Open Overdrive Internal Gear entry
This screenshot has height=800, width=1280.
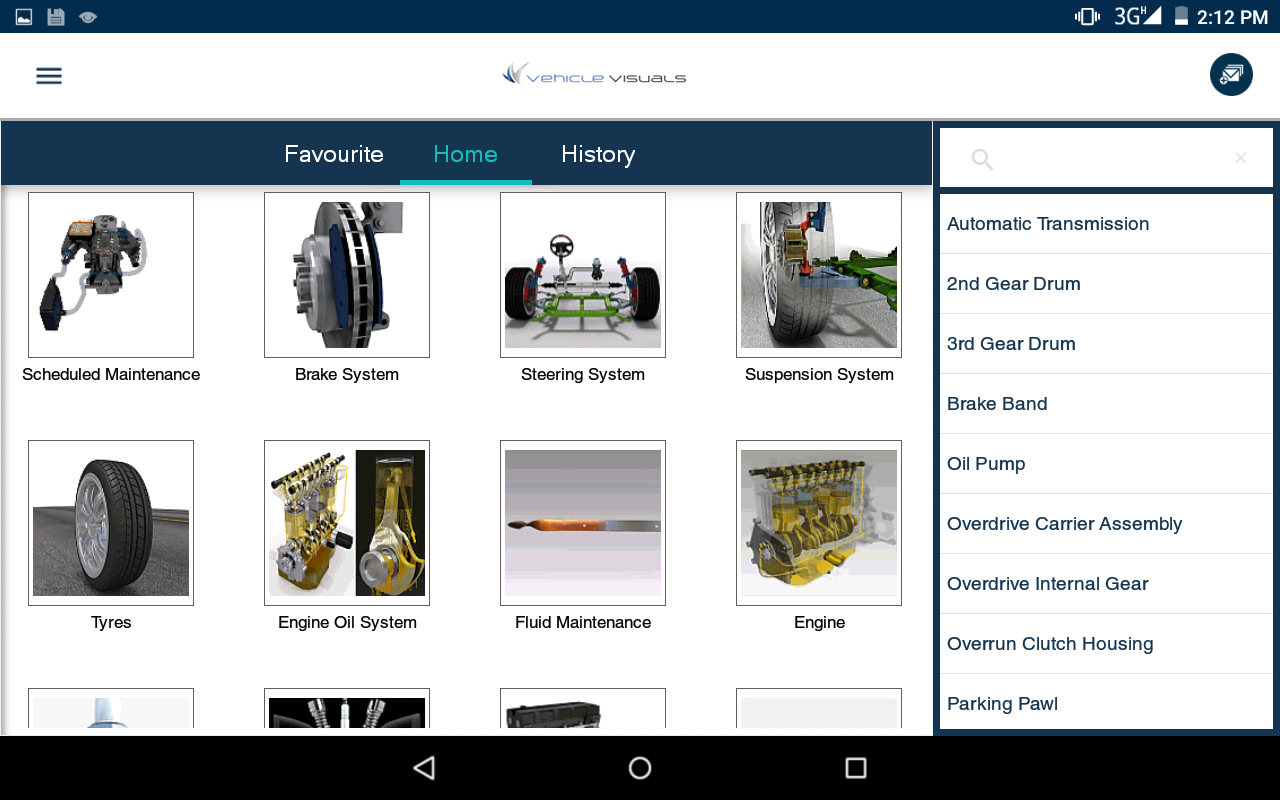(1106, 584)
